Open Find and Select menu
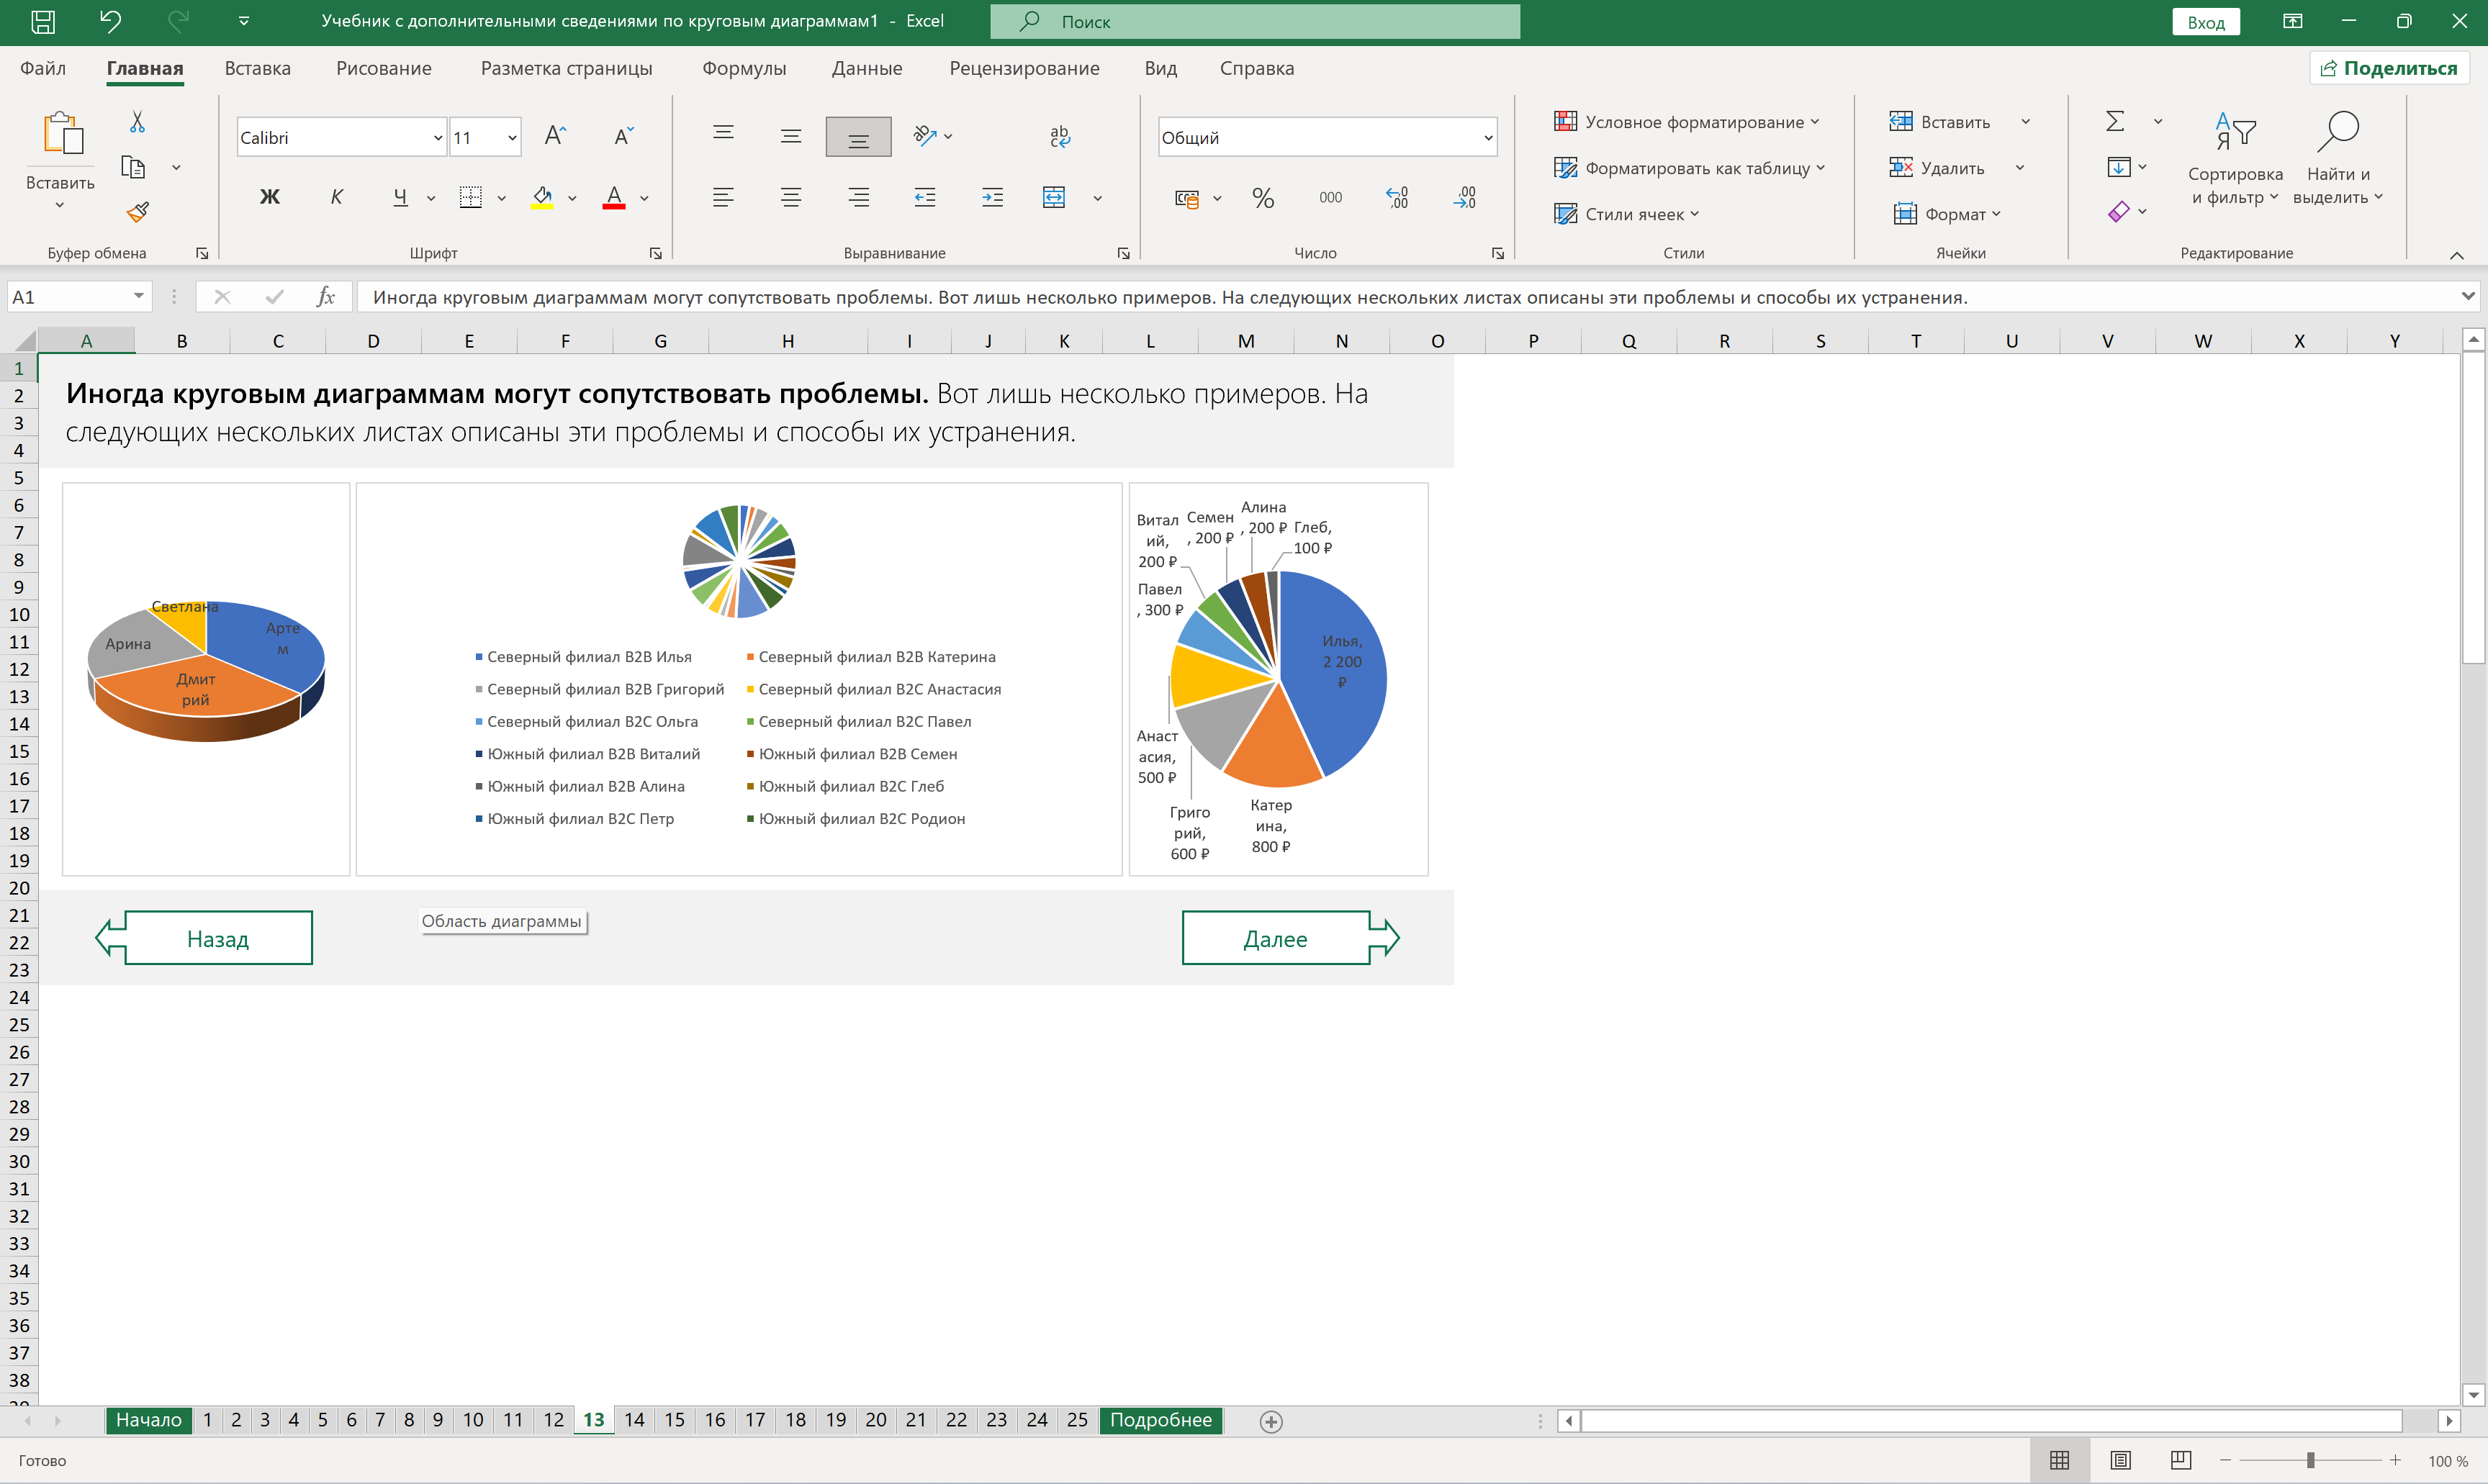 coord(2338,158)
